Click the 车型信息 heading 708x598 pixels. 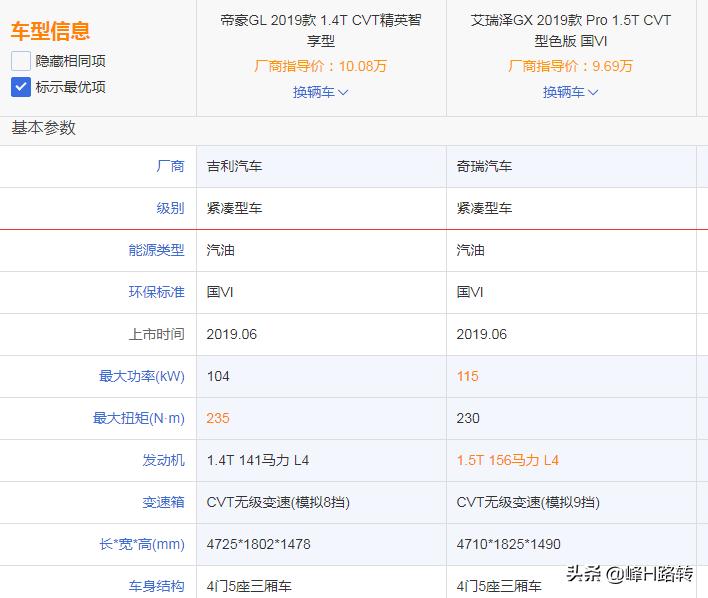point(50,31)
